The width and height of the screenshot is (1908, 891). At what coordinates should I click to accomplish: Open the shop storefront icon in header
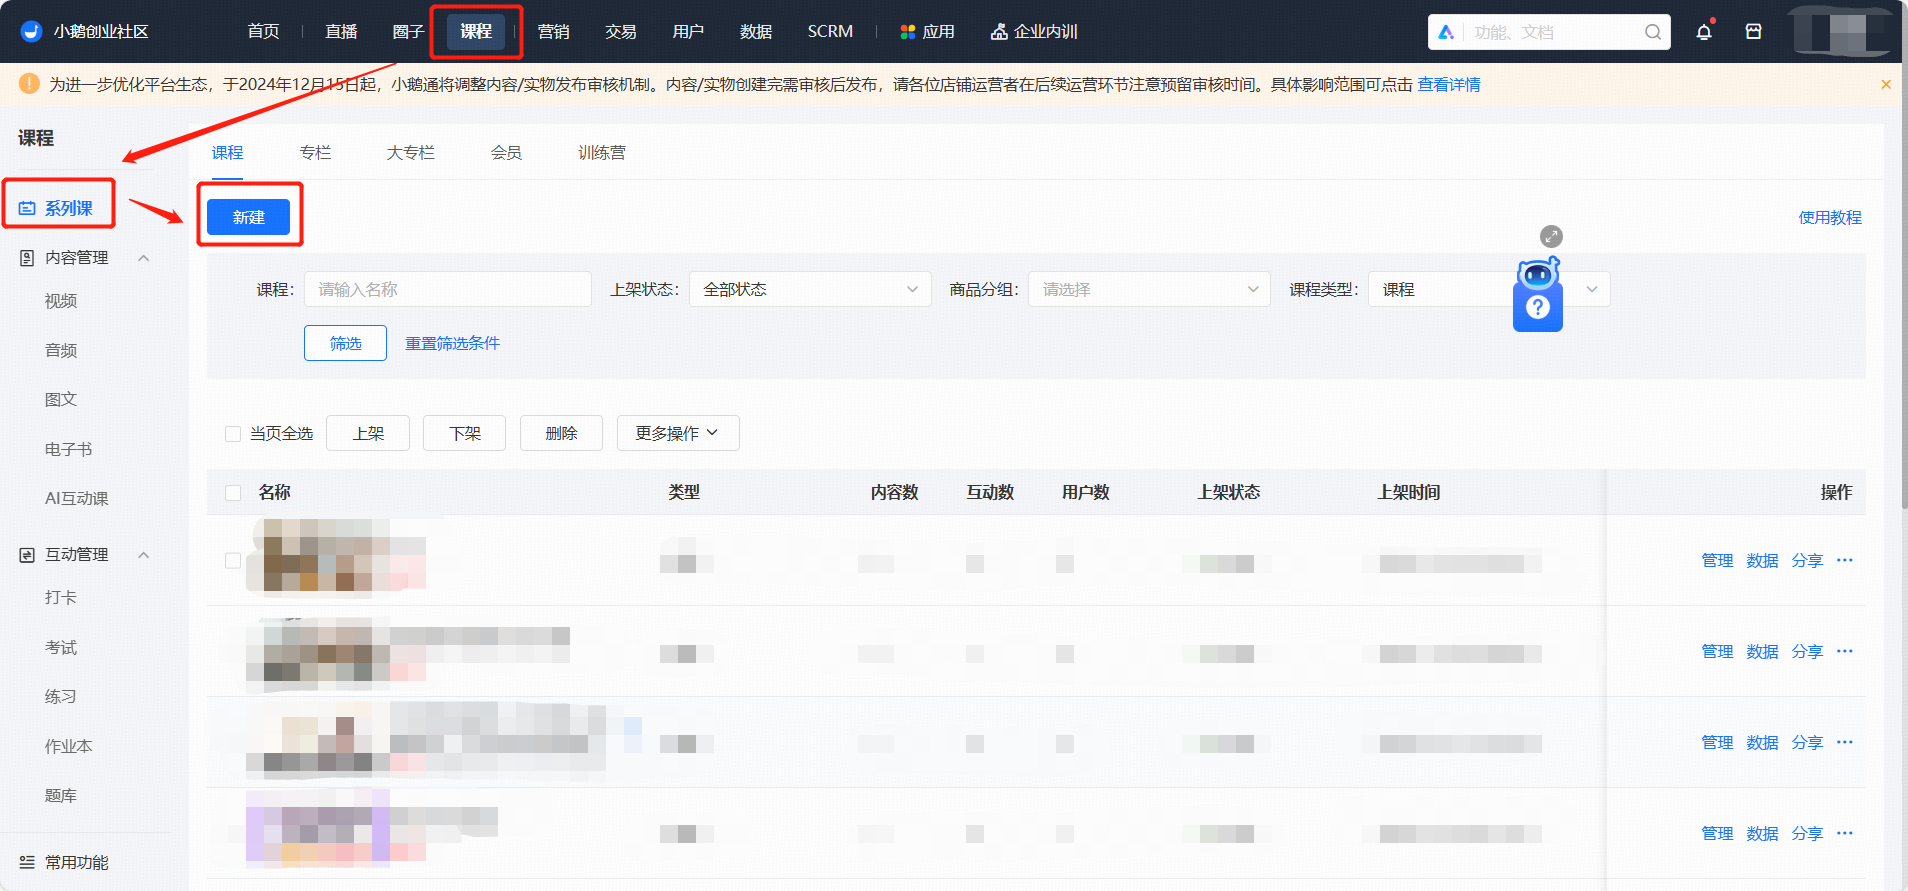pyautogui.click(x=1753, y=32)
